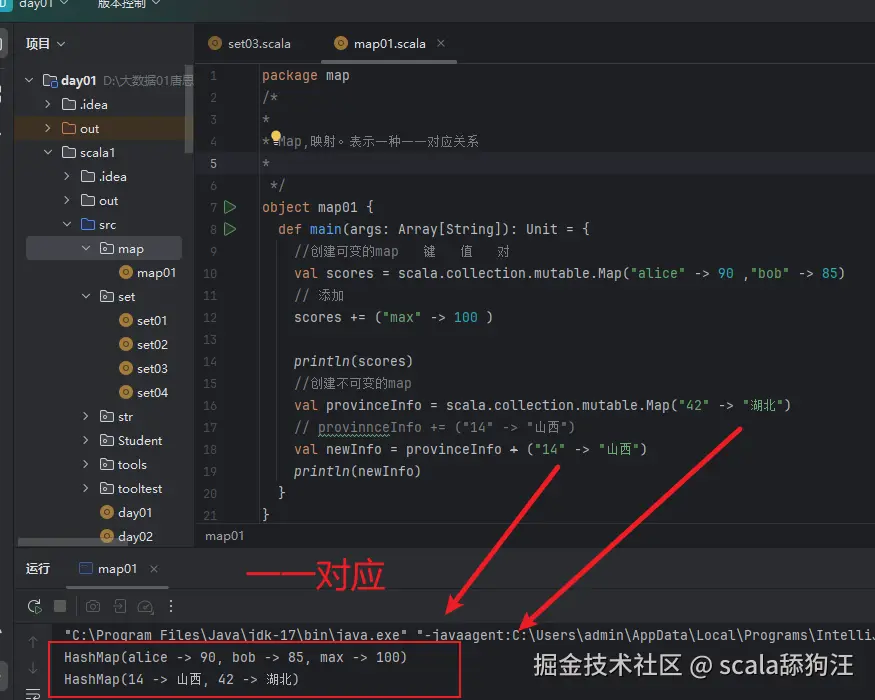Collapse the src folder
This screenshot has width=875, height=700.
tap(67, 224)
